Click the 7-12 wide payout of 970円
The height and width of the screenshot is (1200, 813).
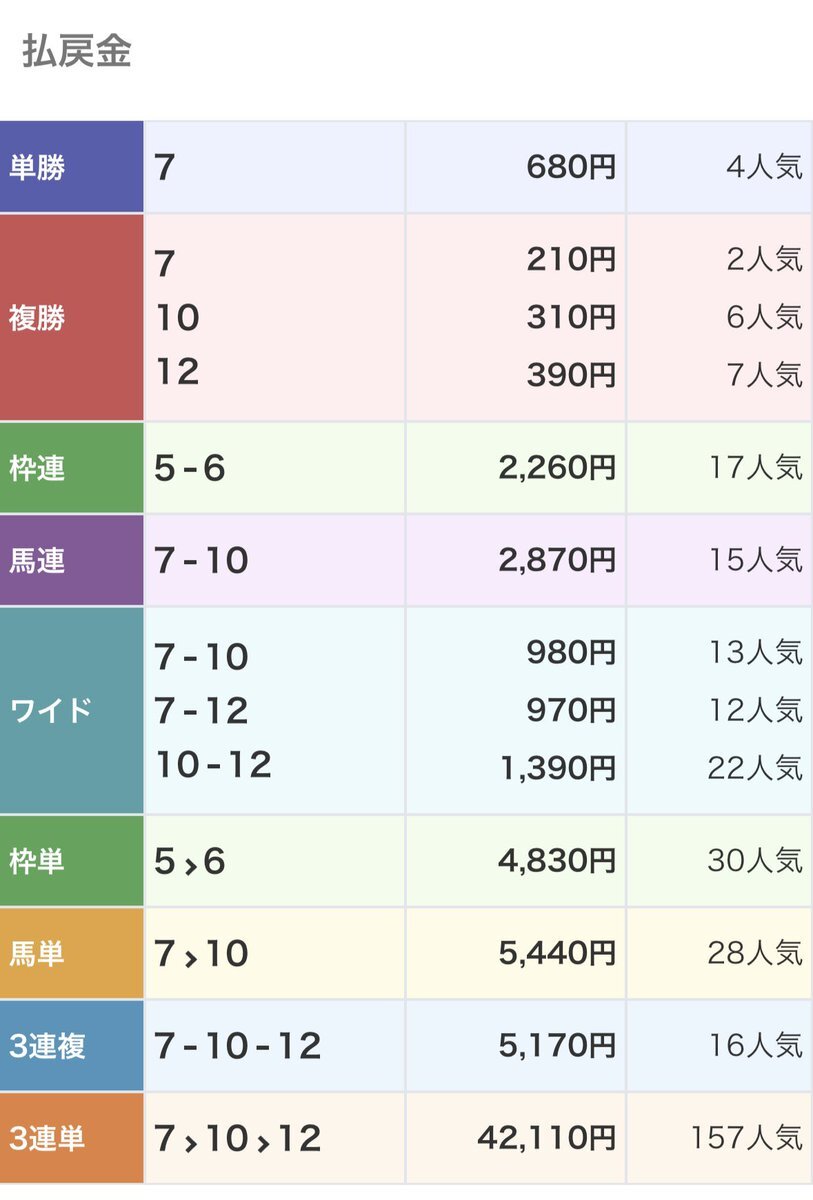point(571,710)
